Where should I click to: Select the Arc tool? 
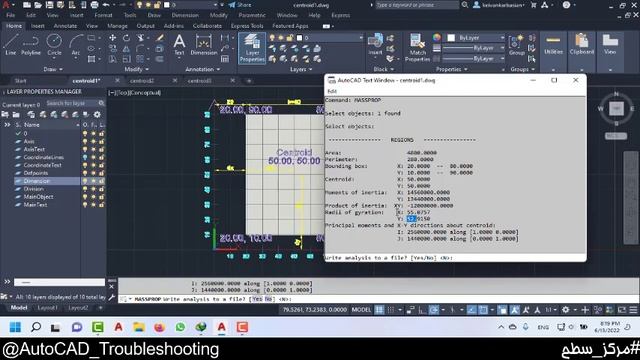(76, 45)
